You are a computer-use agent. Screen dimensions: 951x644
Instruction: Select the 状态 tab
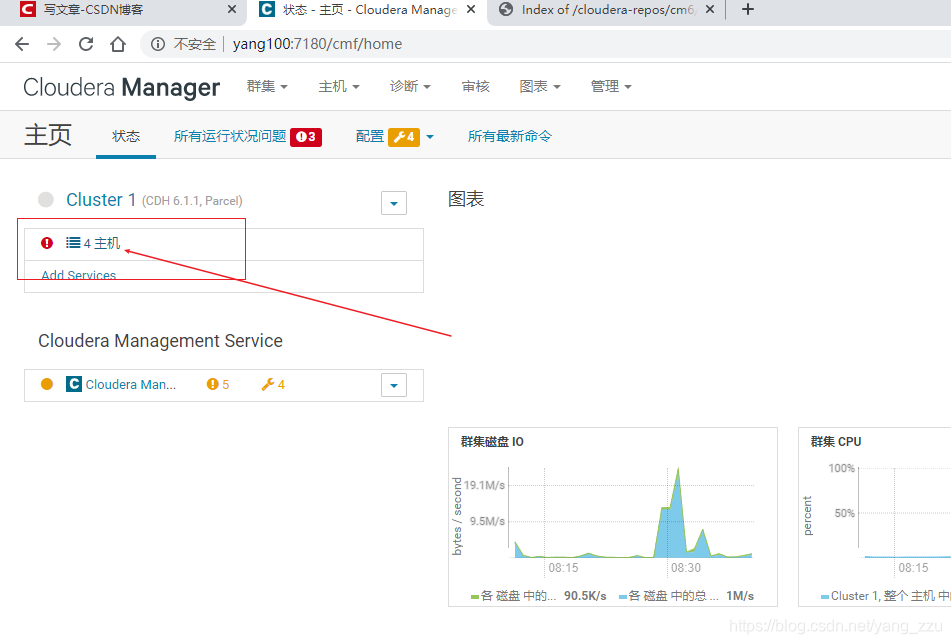click(x=126, y=136)
